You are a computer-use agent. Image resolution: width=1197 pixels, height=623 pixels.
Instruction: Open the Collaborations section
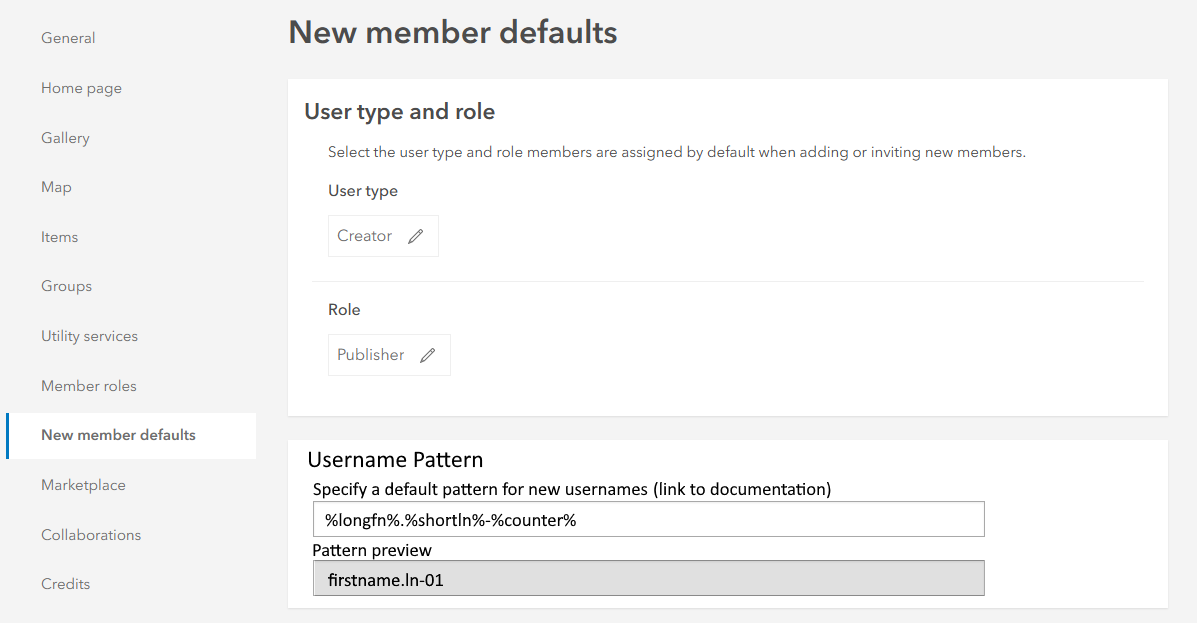pos(91,535)
